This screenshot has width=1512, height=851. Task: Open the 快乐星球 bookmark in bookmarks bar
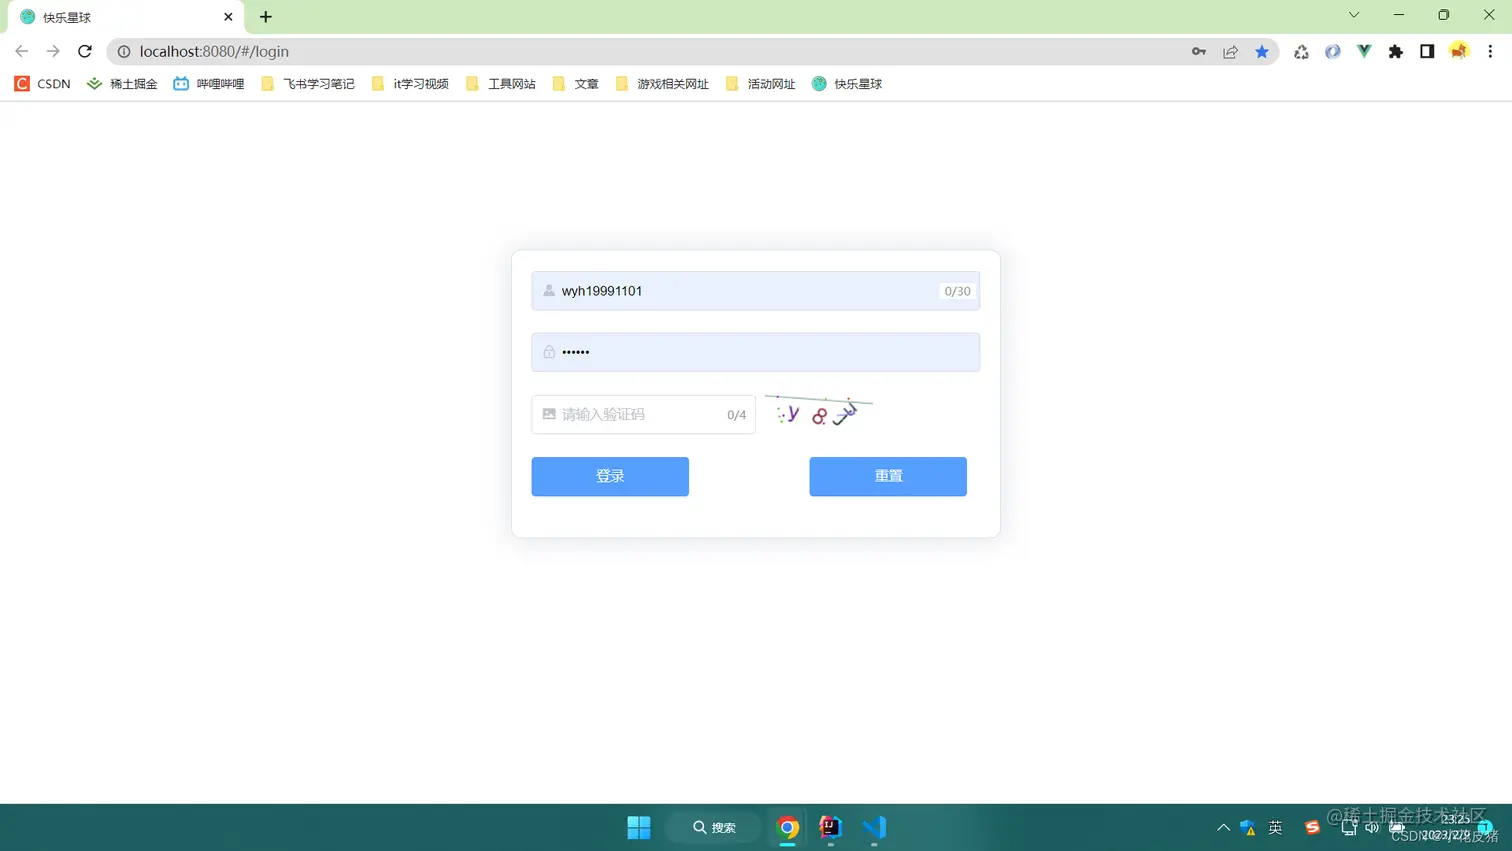pos(847,84)
